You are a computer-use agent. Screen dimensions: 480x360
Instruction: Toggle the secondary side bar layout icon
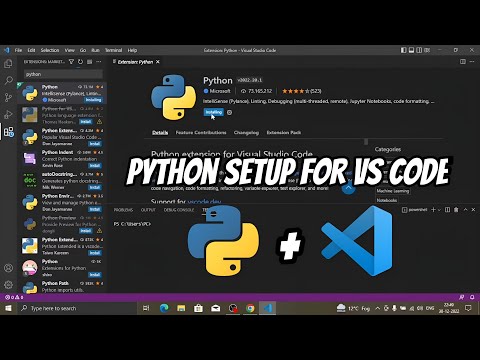click(x=419, y=50)
